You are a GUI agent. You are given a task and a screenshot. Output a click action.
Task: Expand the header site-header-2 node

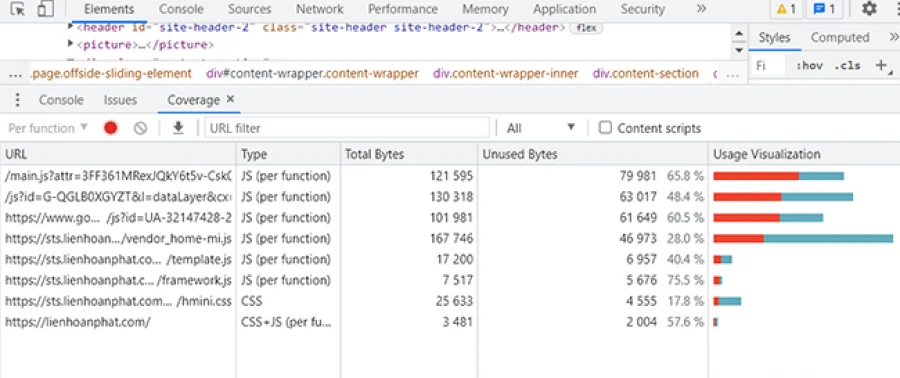pos(71,27)
